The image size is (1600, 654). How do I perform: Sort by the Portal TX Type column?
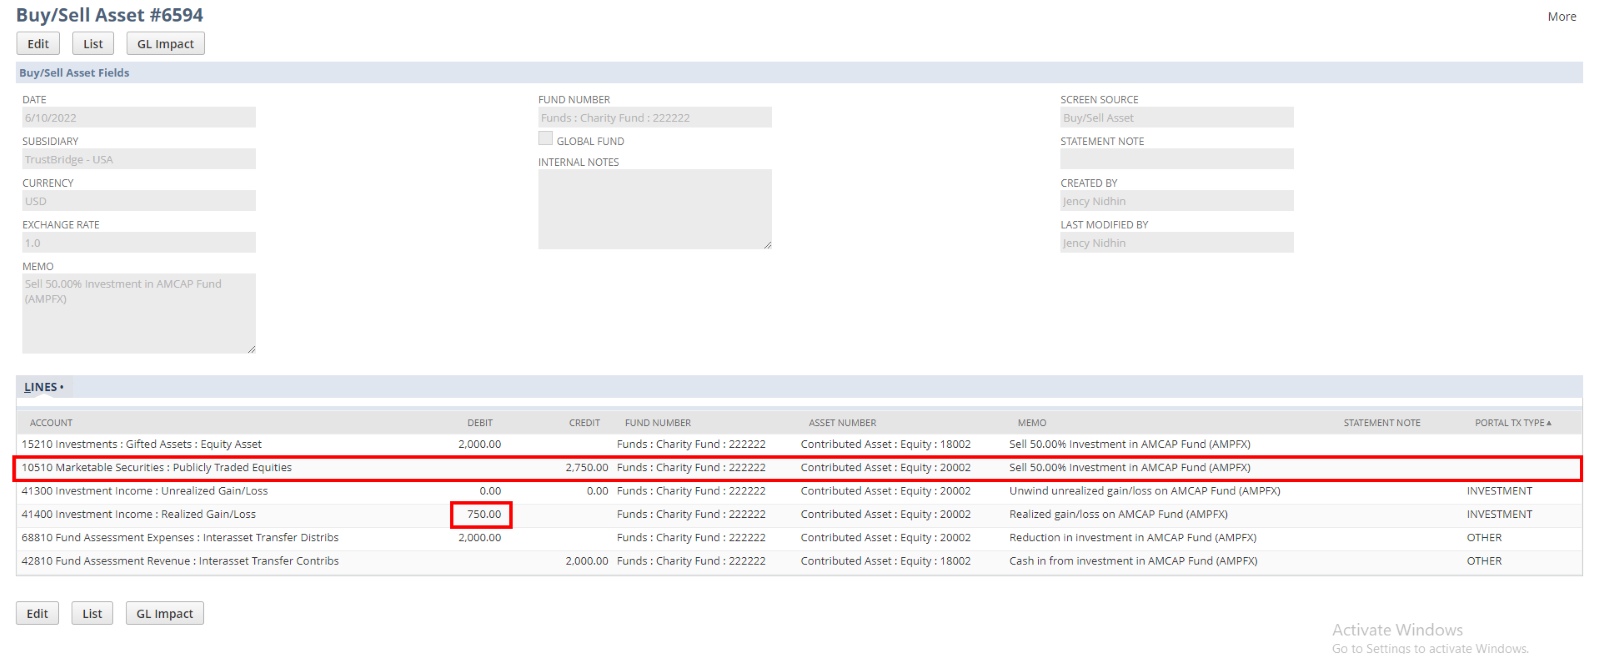tap(1512, 423)
